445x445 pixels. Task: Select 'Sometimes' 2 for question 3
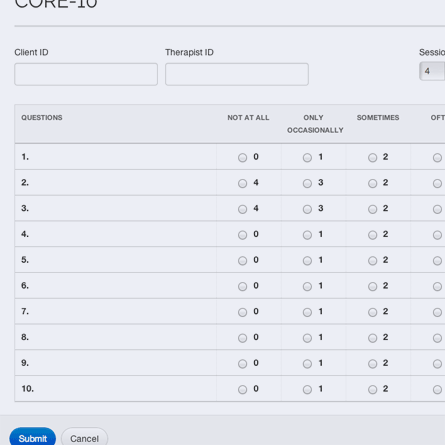coord(372,209)
